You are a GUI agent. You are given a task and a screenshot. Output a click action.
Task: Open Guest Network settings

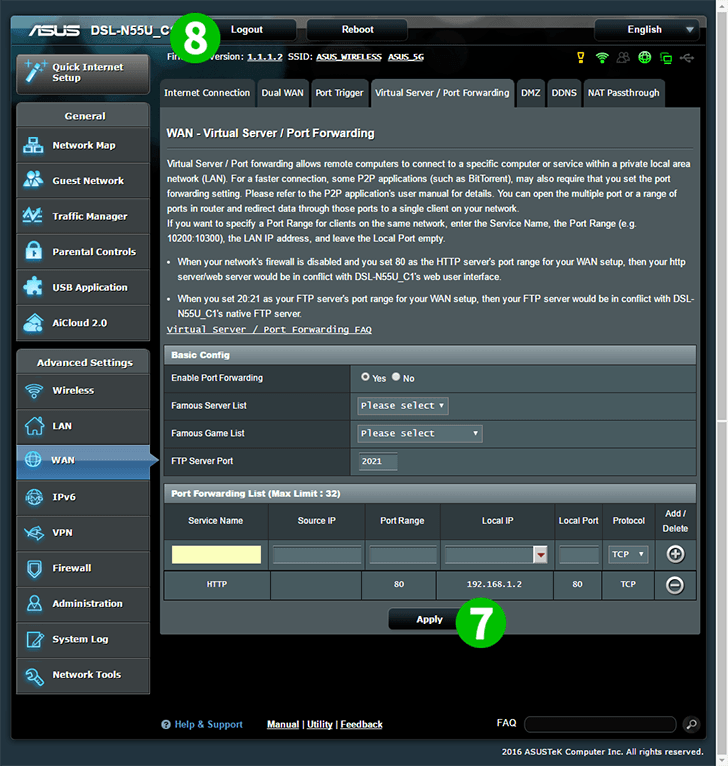tap(83, 181)
